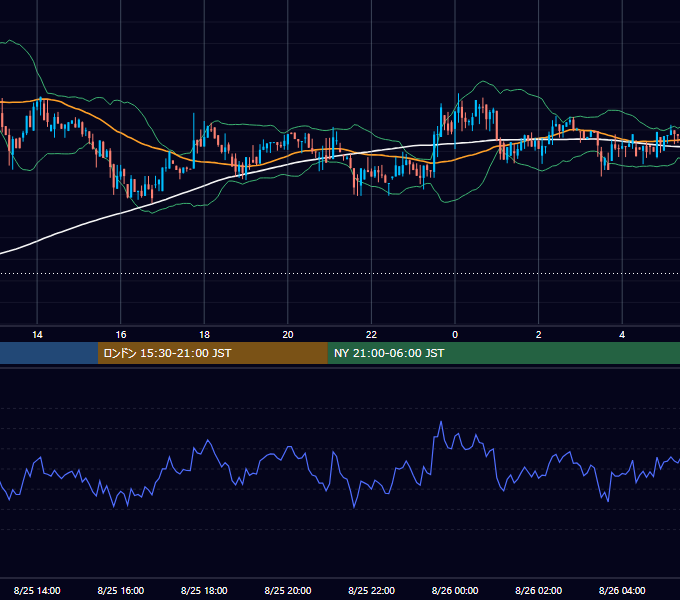Click the 20 hour axis label
The image size is (680, 600).
pyautogui.click(x=288, y=335)
